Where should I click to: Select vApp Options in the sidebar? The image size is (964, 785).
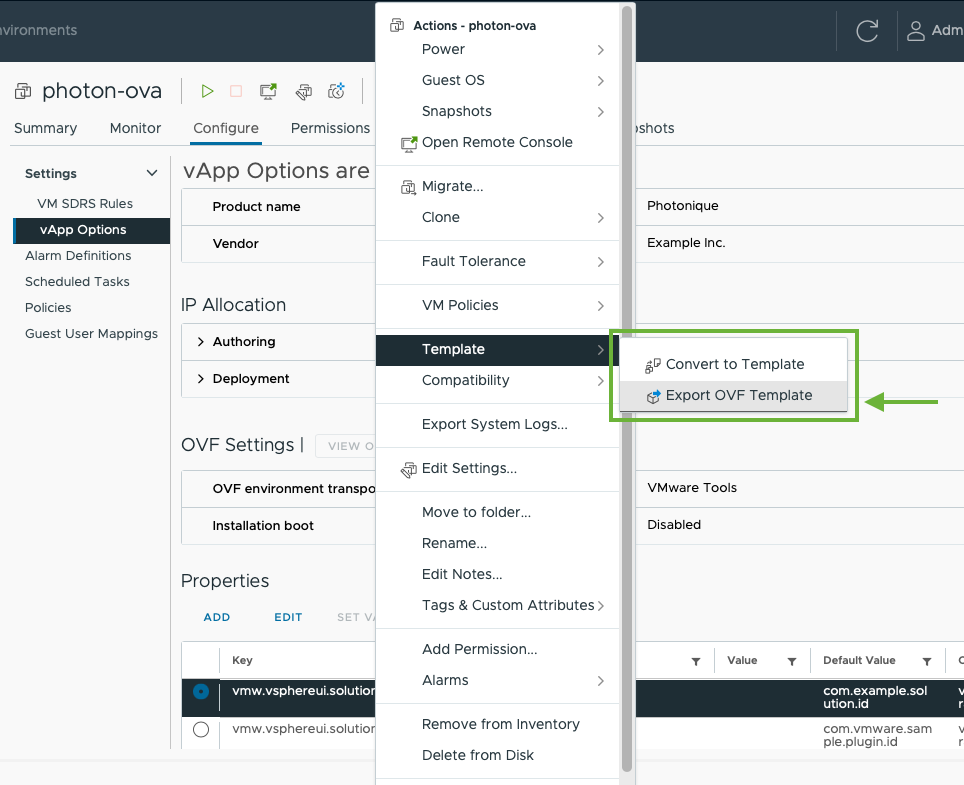click(x=92, y=231)
